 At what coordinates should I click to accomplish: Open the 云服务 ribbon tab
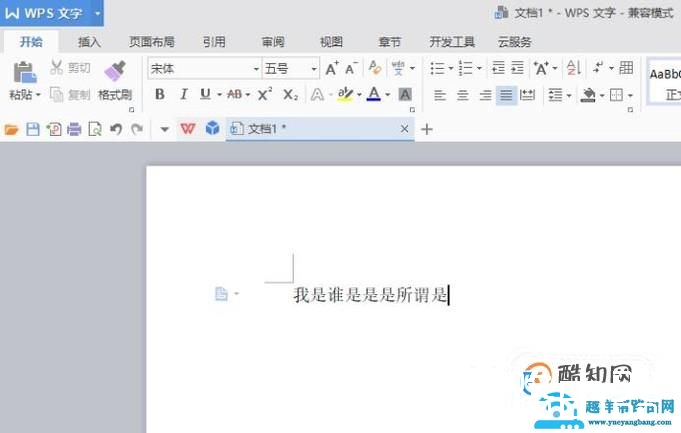(515, 42)
